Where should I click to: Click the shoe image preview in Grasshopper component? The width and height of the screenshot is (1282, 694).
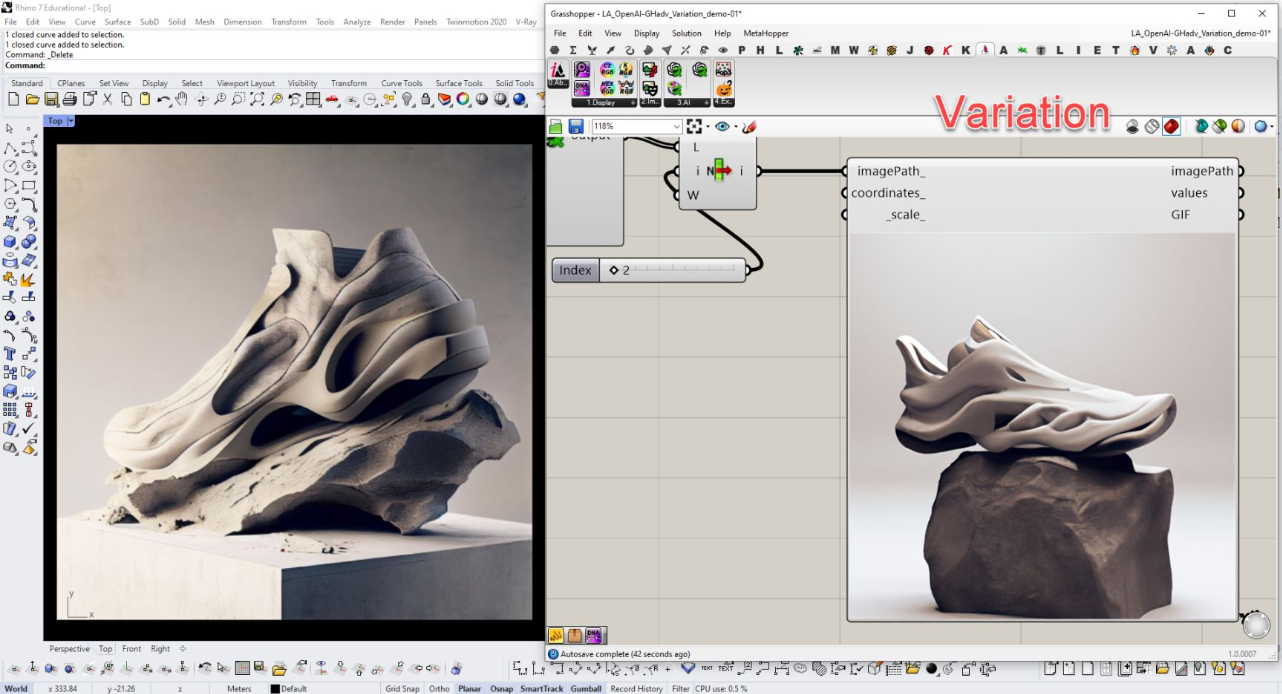pos(1042,426)
